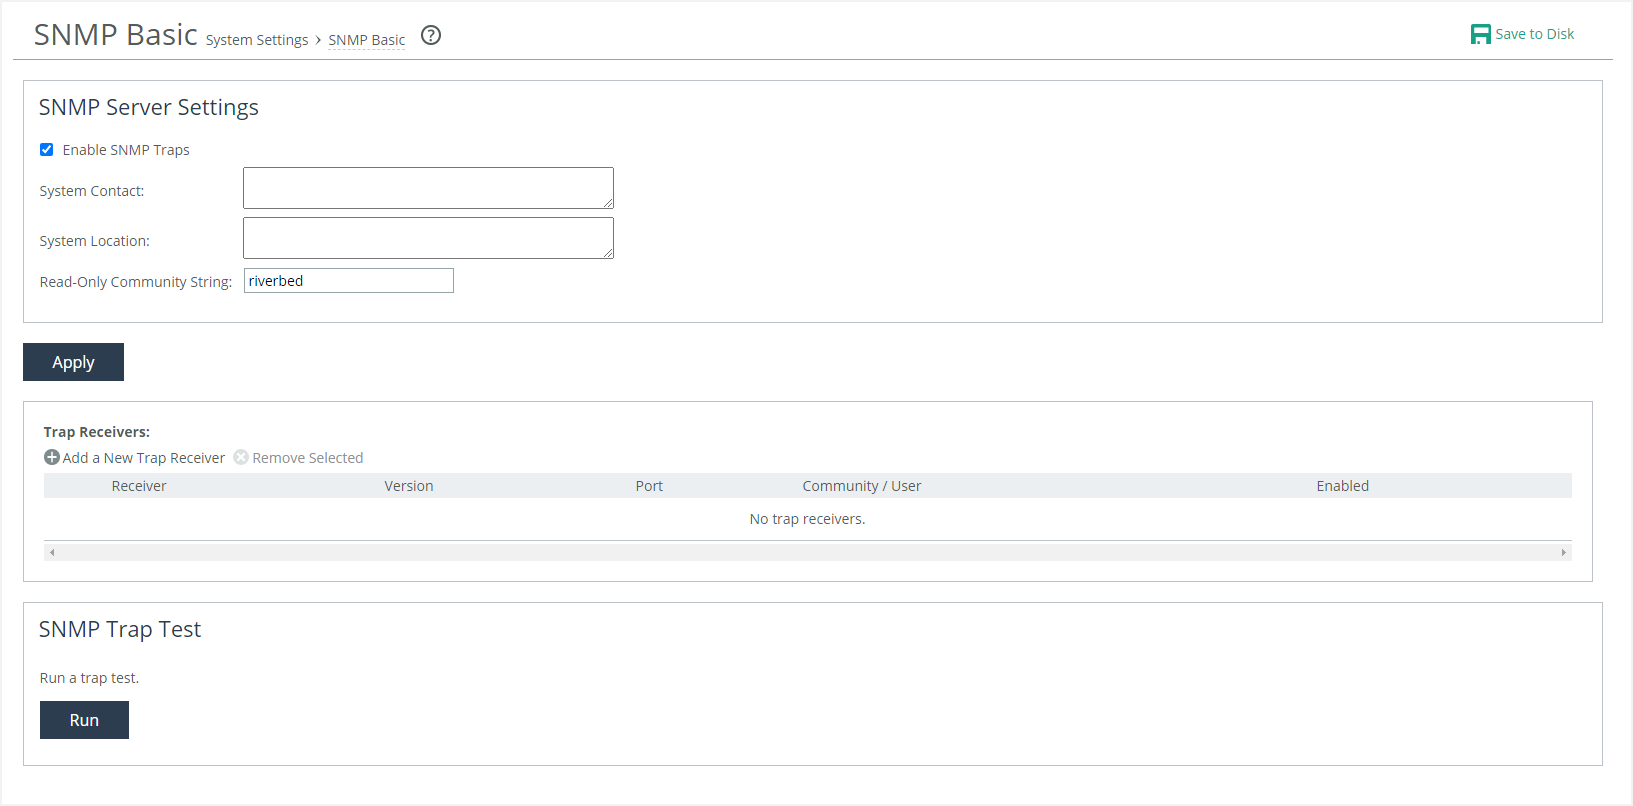Click the trap receivers horizontal scrollbar track

(x=807, y=552)
